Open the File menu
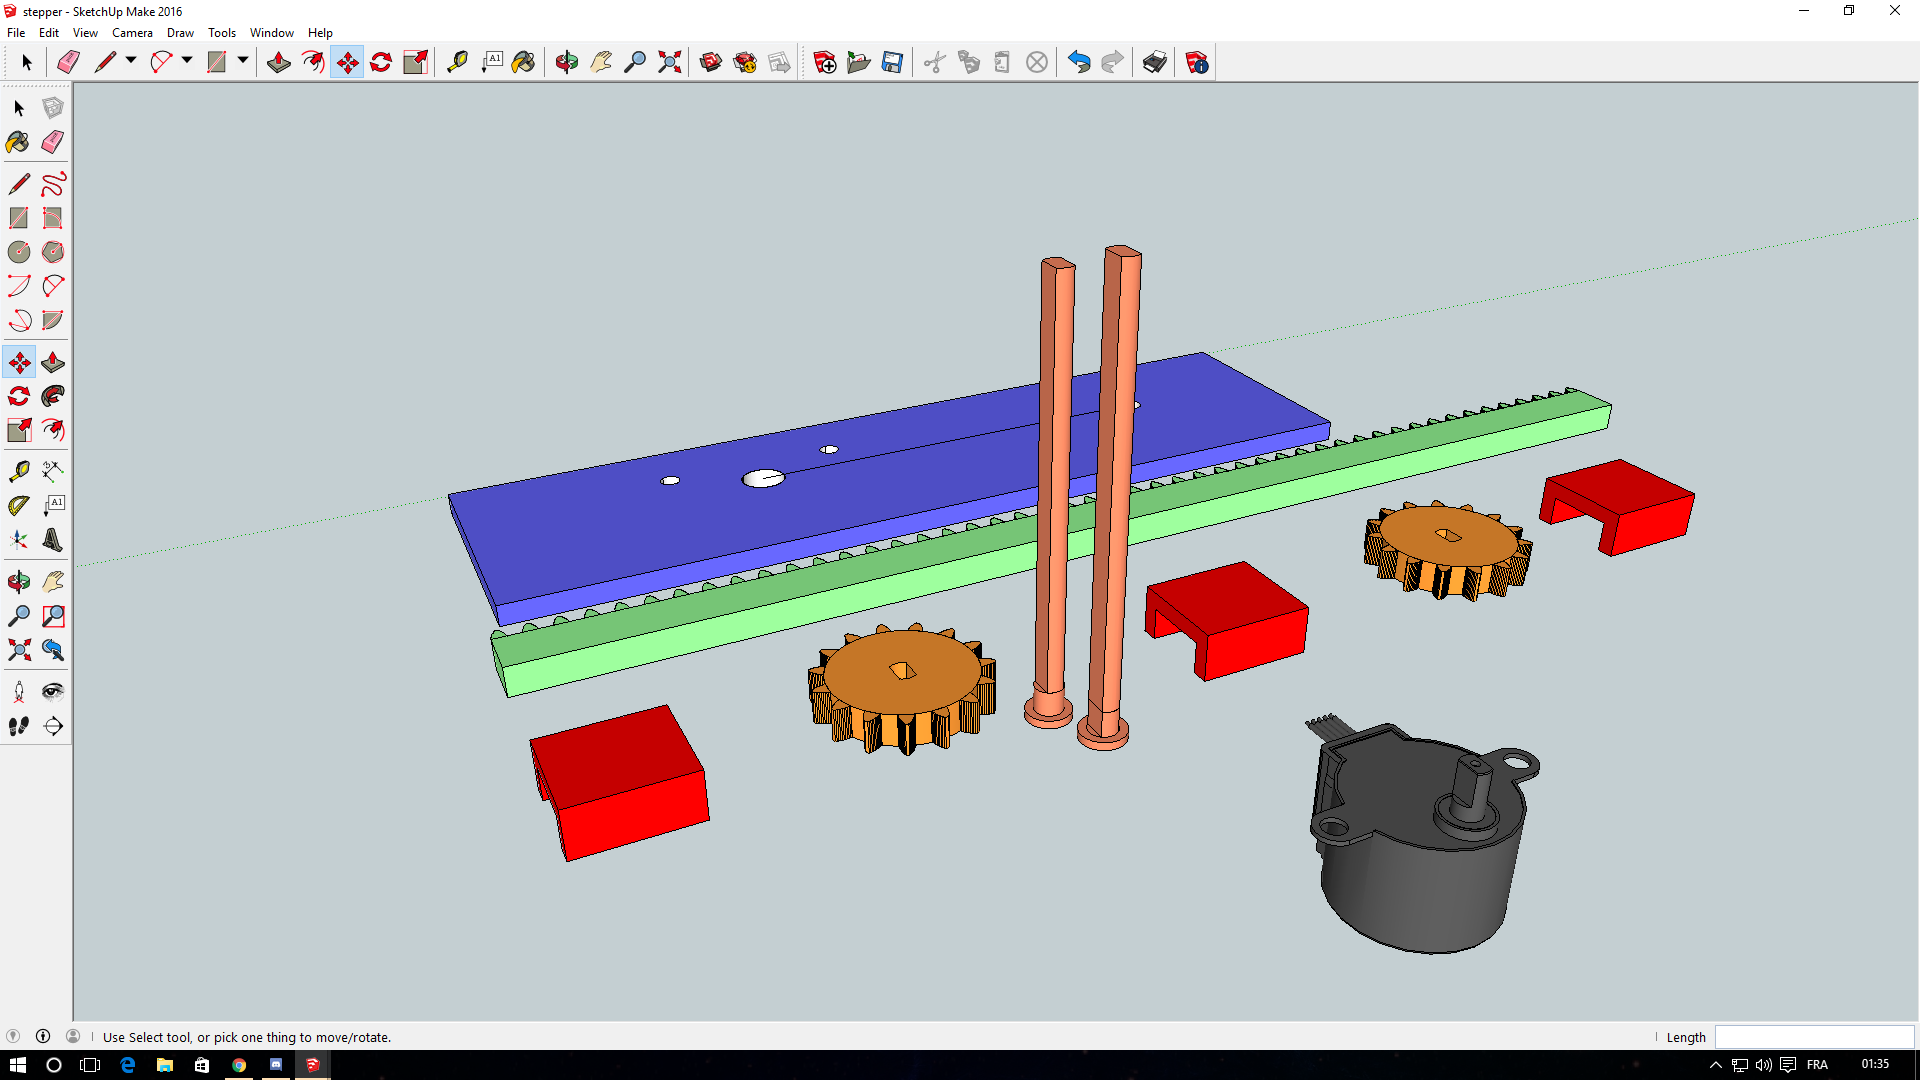The height and width of the screenshot is (1080, 1920). [16, 33]
